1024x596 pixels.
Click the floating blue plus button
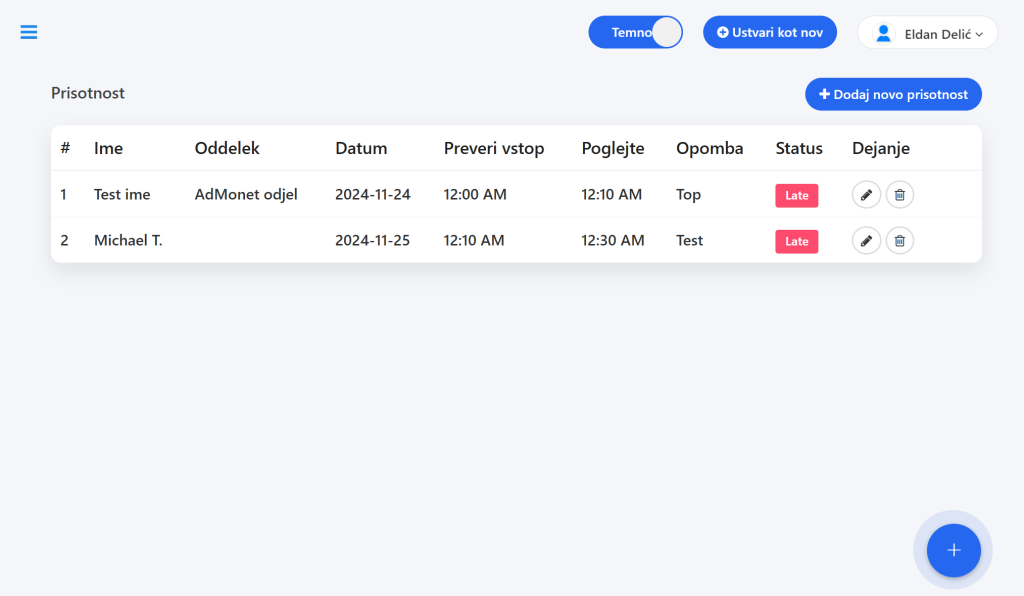(953, 550)
